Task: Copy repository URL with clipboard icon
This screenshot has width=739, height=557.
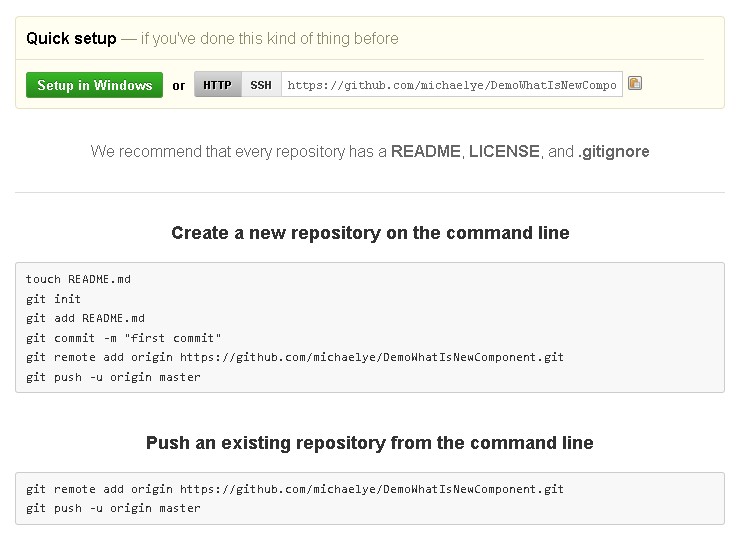Action: [x=635, y=83]
